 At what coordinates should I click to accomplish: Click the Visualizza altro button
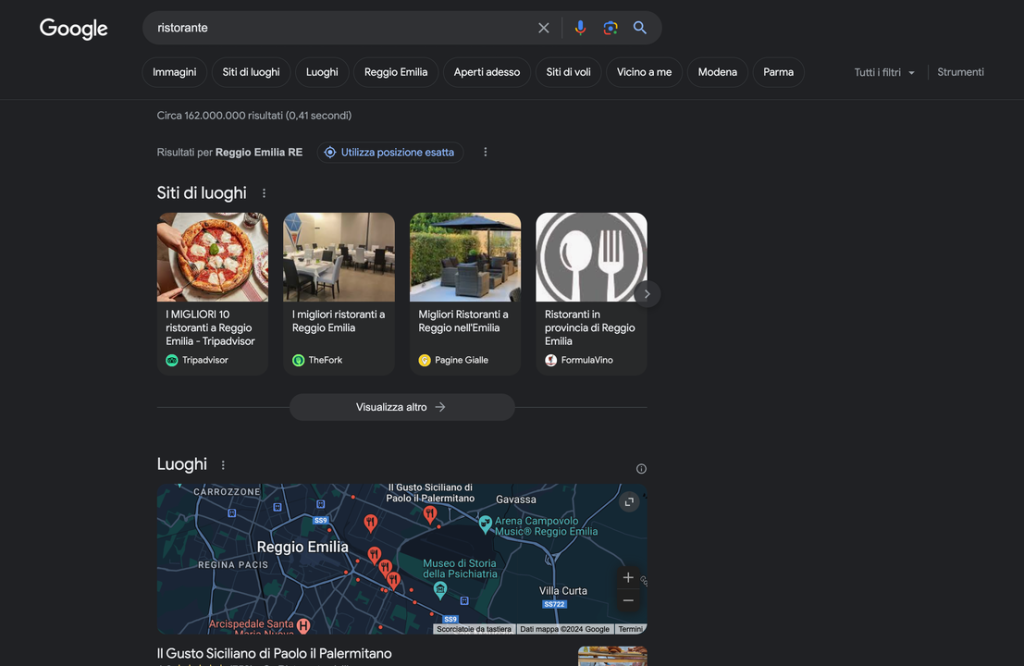402,407
